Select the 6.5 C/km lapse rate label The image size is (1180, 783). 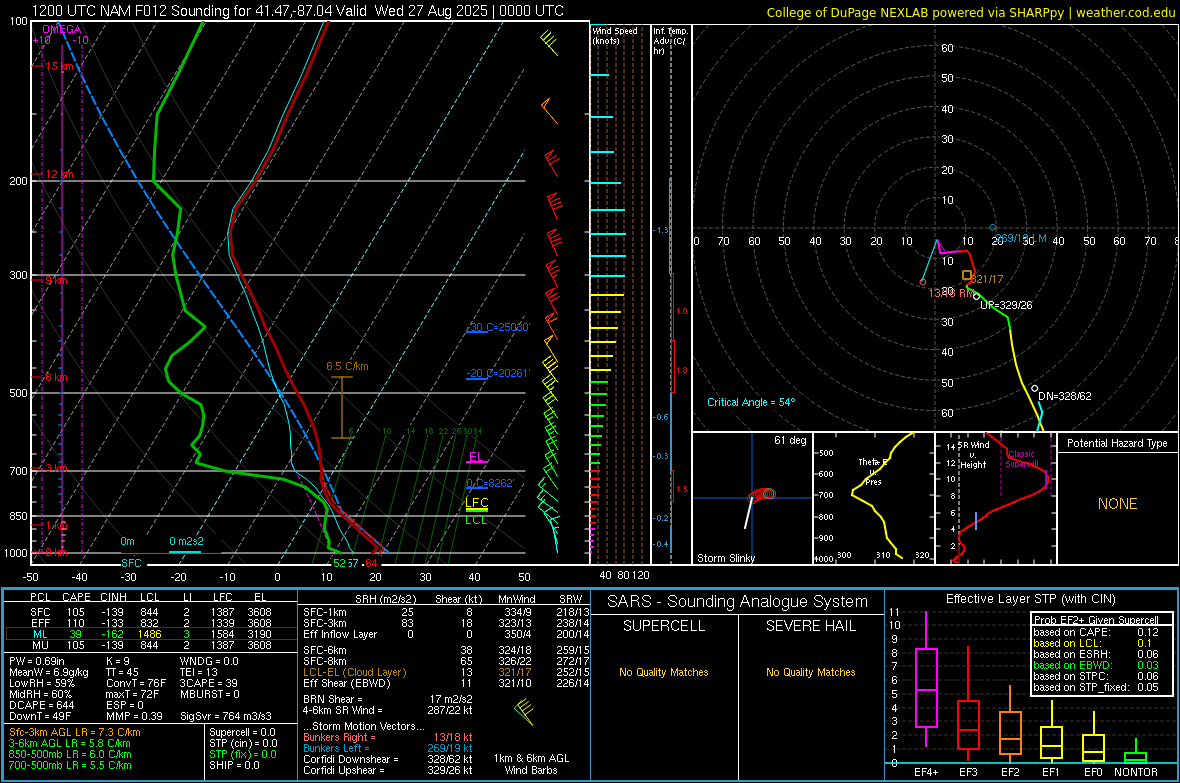click(x=347, y=366)
